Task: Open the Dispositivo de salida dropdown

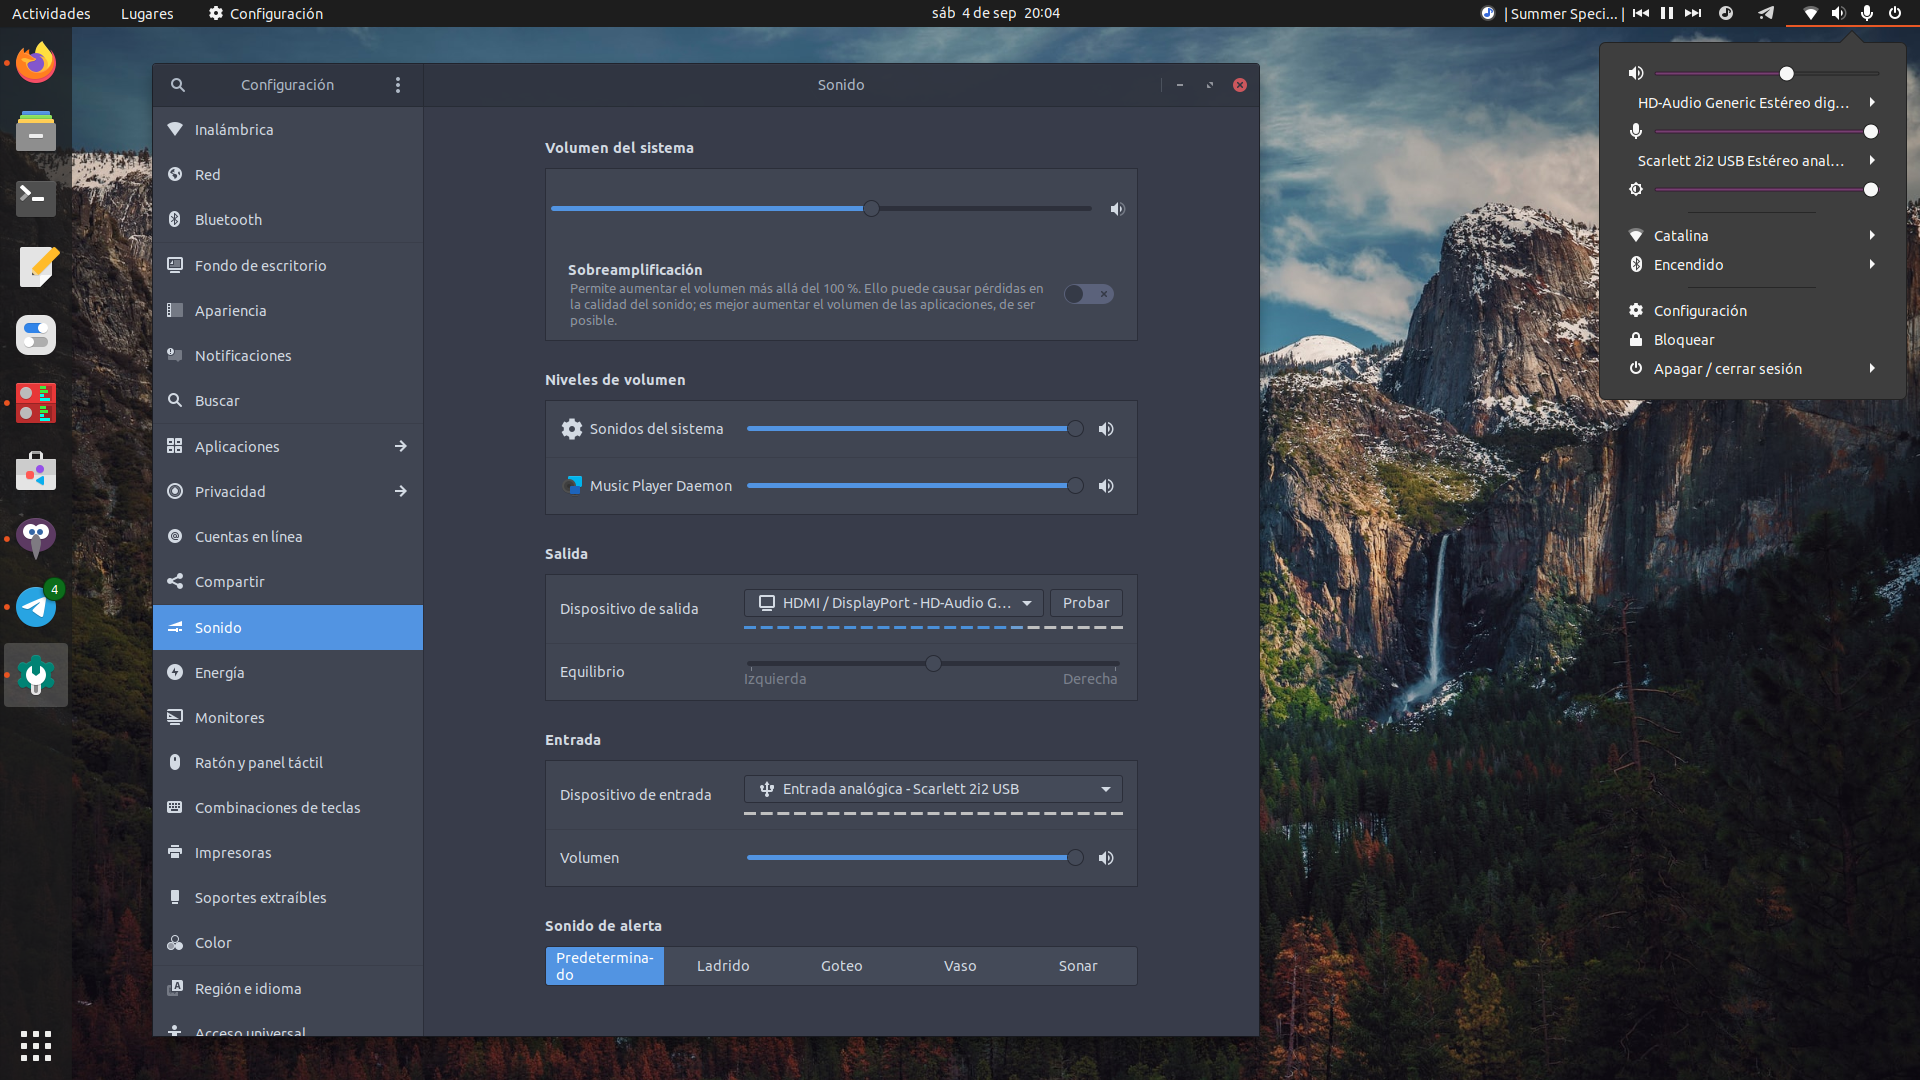Action: point(894,603)
